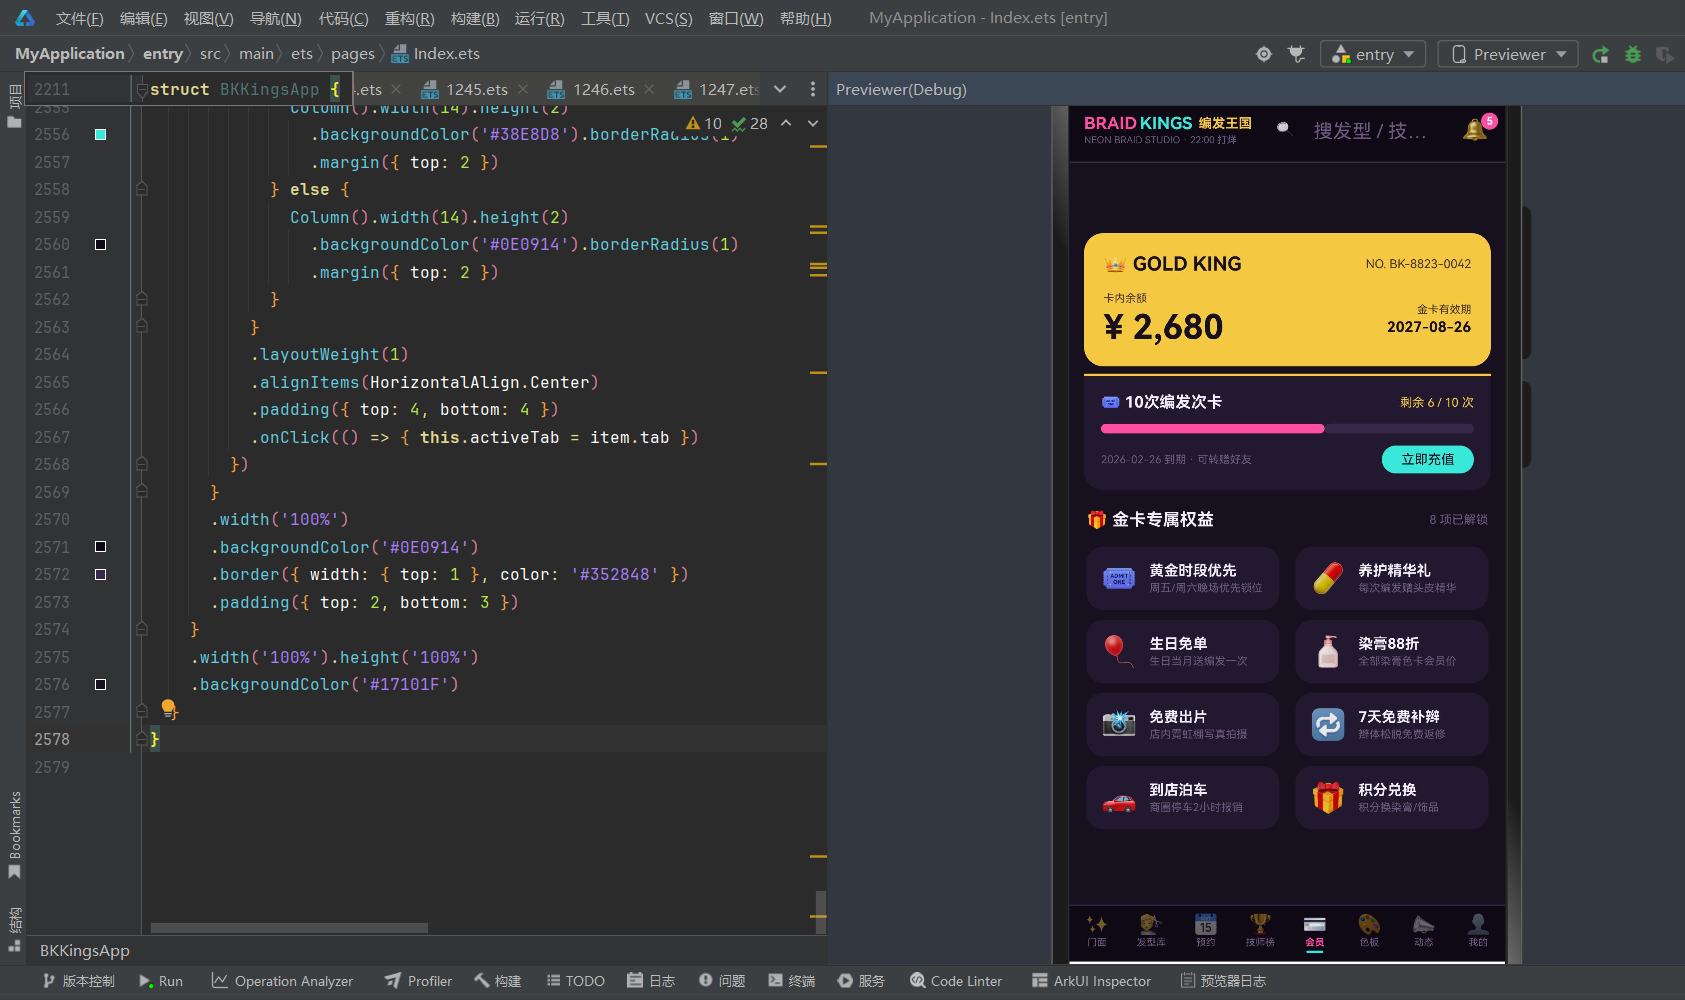Open Code Linter panel

click(955, 981)
